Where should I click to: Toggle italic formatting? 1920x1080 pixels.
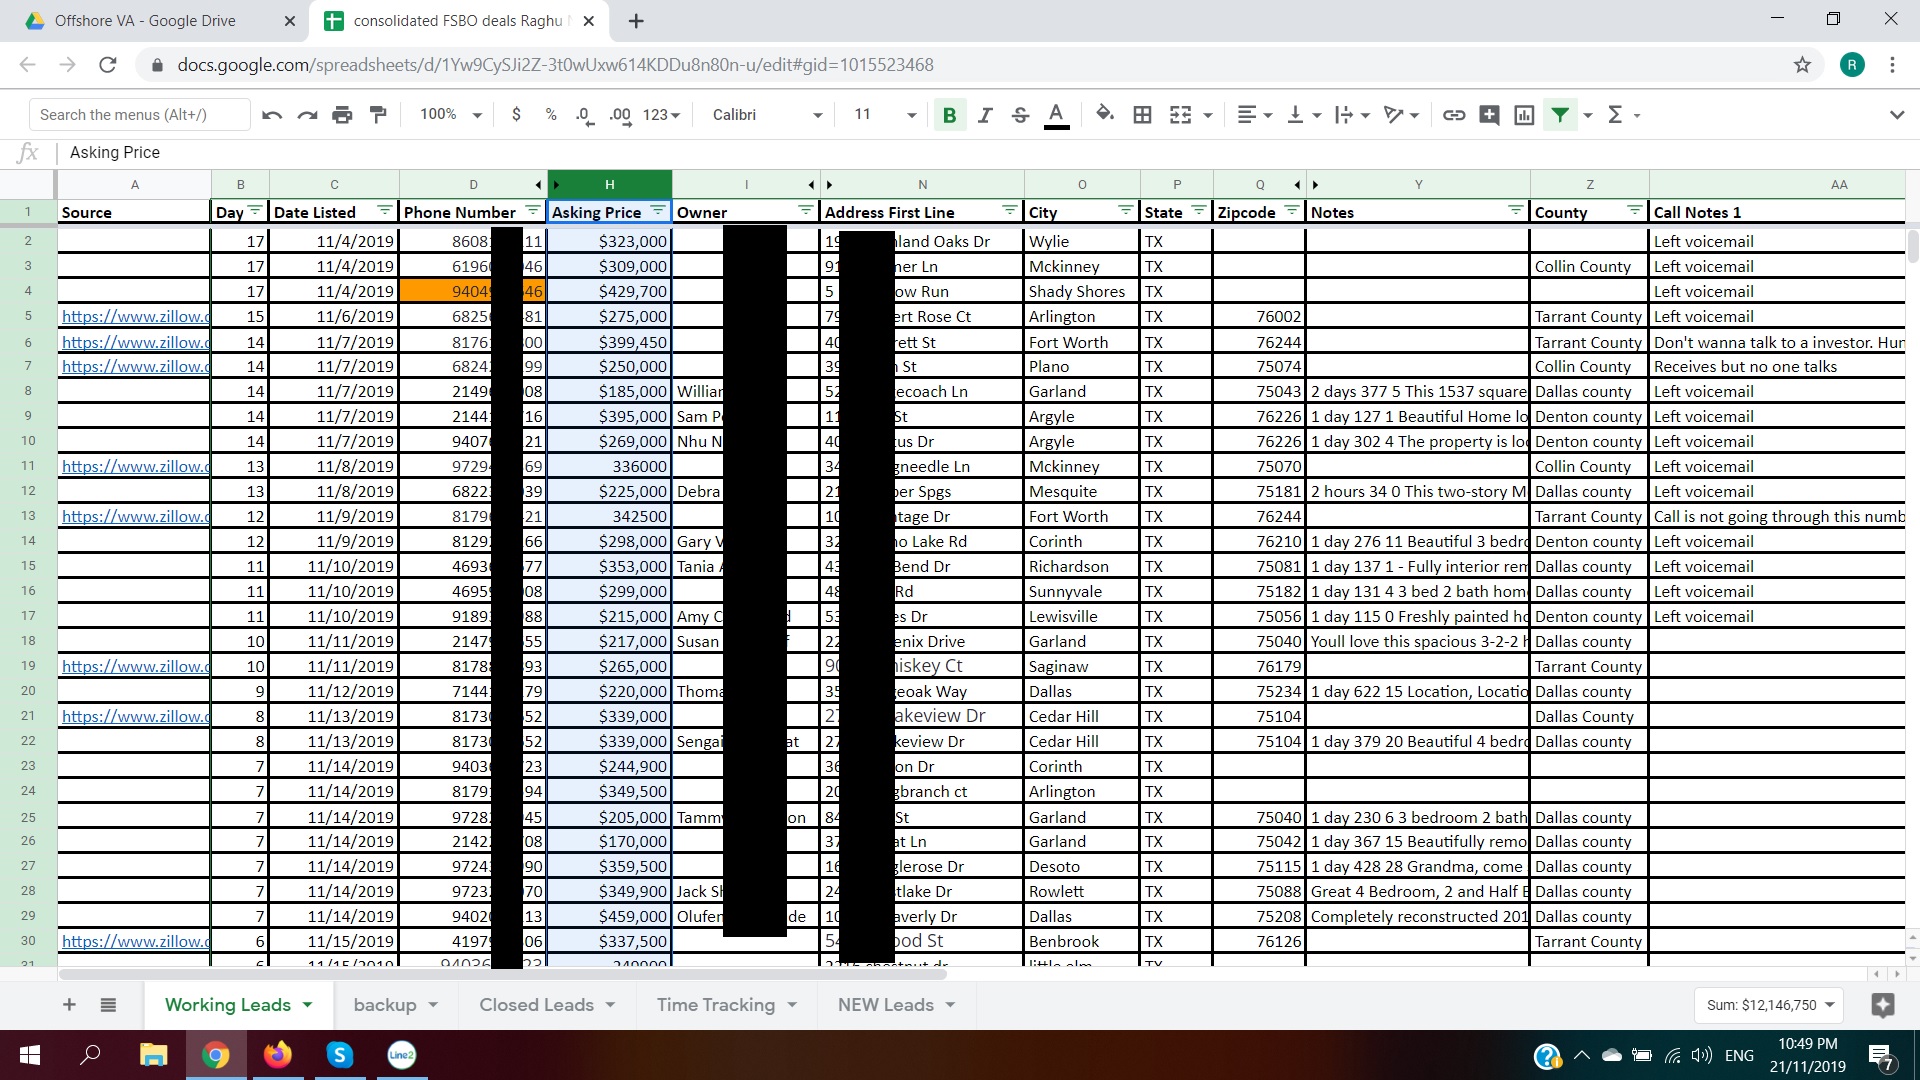click(985, 115)
